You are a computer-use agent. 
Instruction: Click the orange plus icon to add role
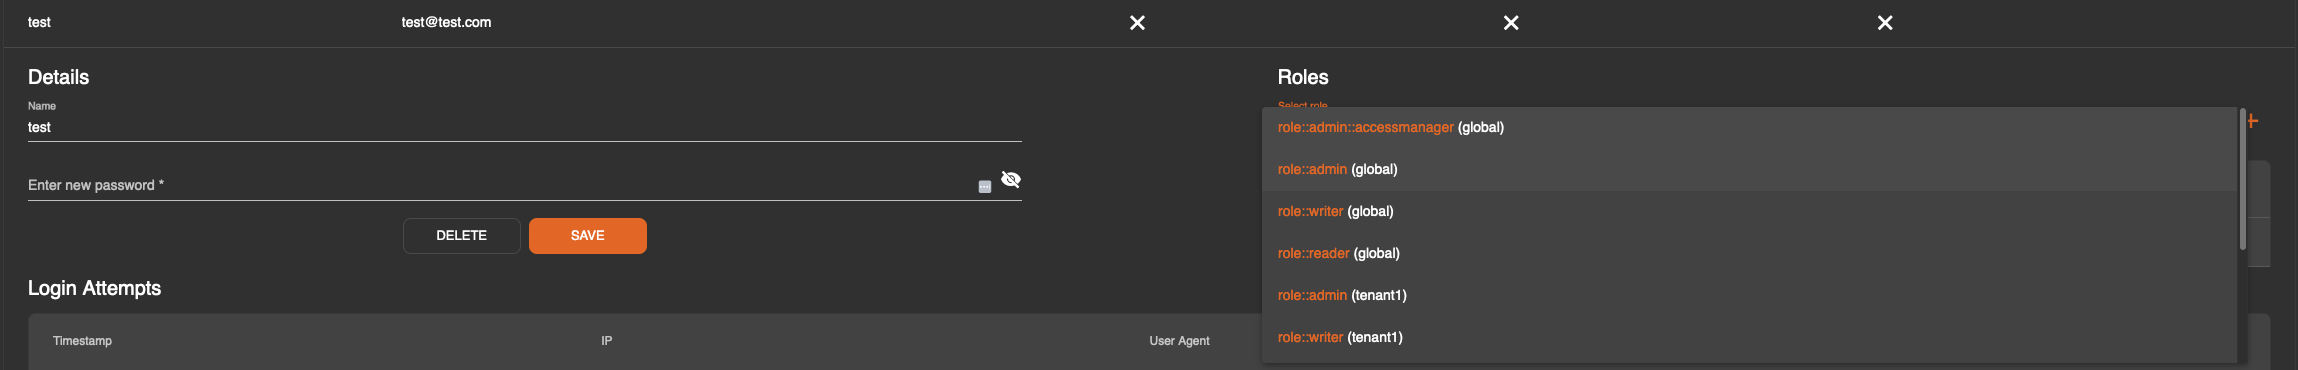2252,121
